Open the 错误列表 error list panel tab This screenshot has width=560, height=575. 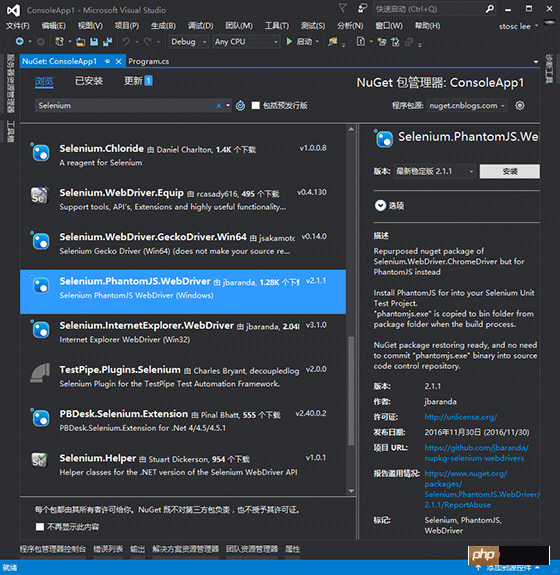[108, 549]
